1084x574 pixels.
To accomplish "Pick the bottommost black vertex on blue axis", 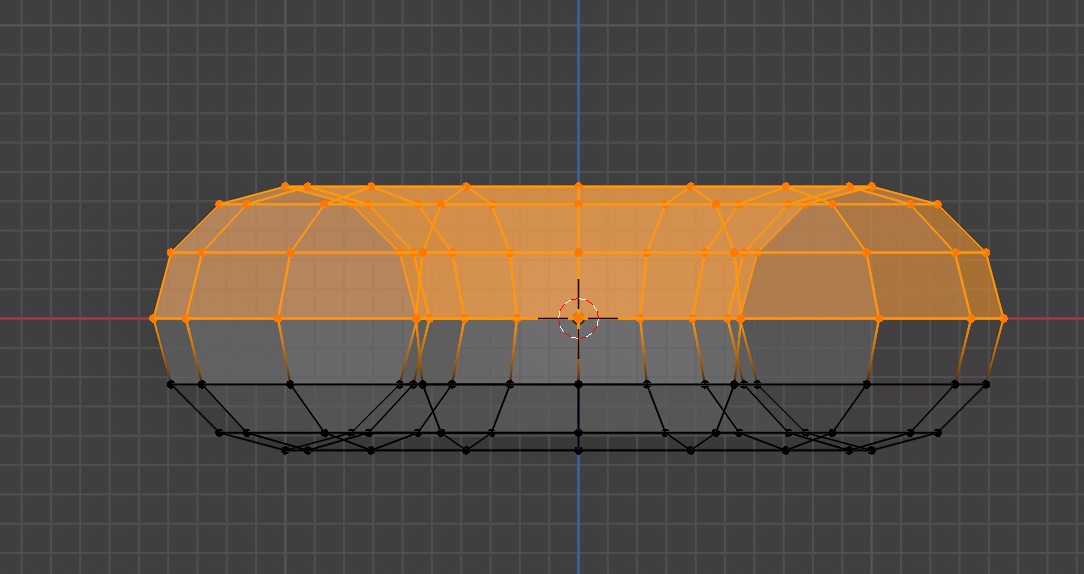I will click(x=578, y=451).
